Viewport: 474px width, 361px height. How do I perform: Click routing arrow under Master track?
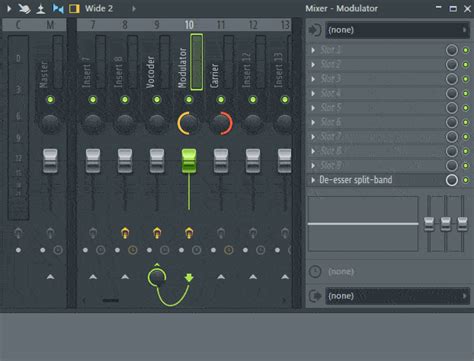[x=50, y=277]
